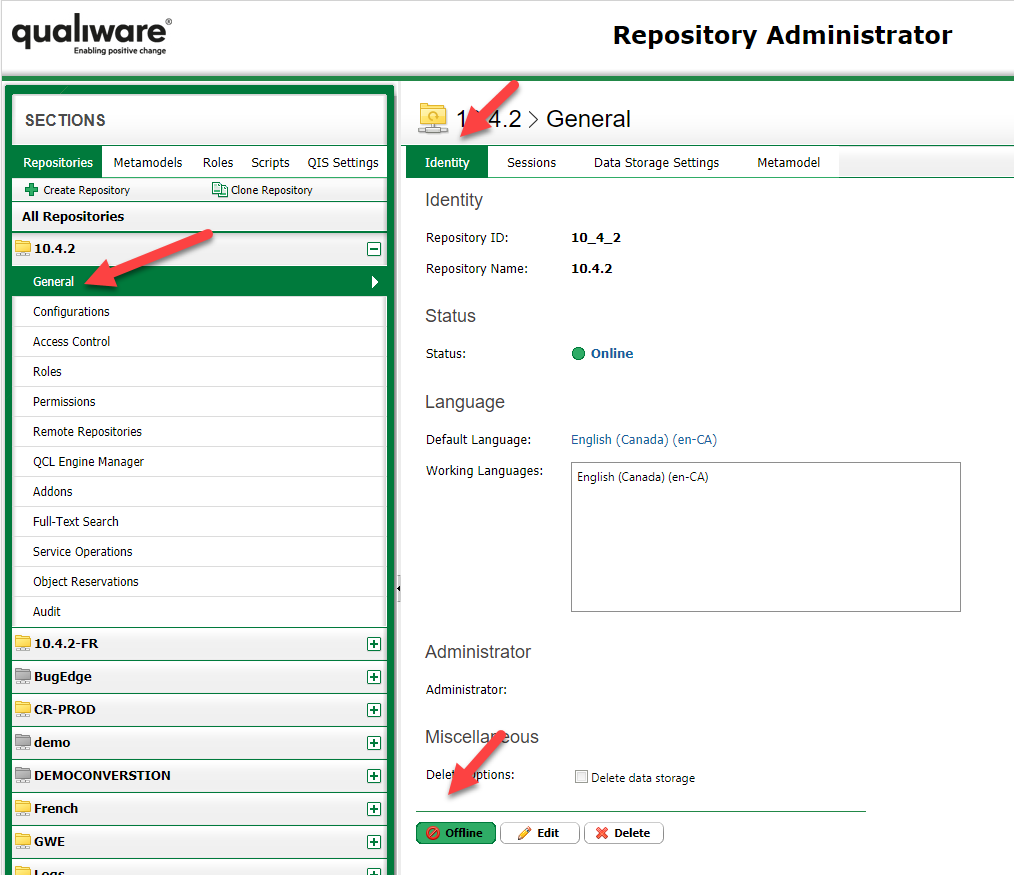This screenshot has width=1014, height=875.
Task: Collapse the 10.4.2 repository
Action: 374,248
